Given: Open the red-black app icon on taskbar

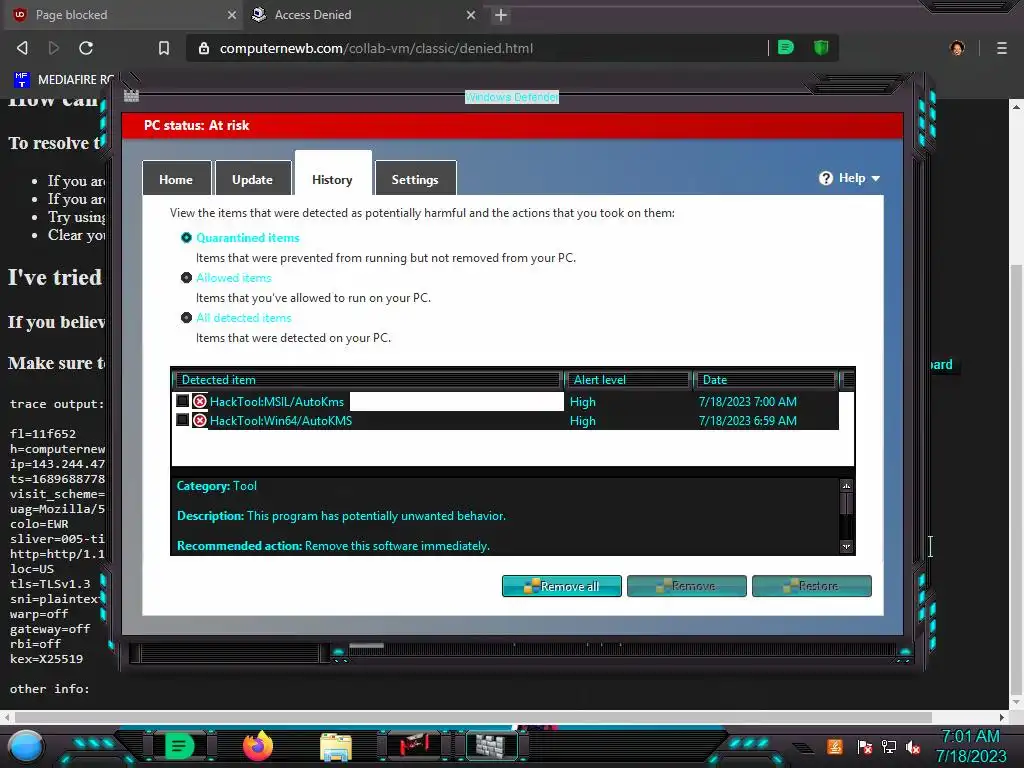Looking at the screenshot, I should click(414, 744).
